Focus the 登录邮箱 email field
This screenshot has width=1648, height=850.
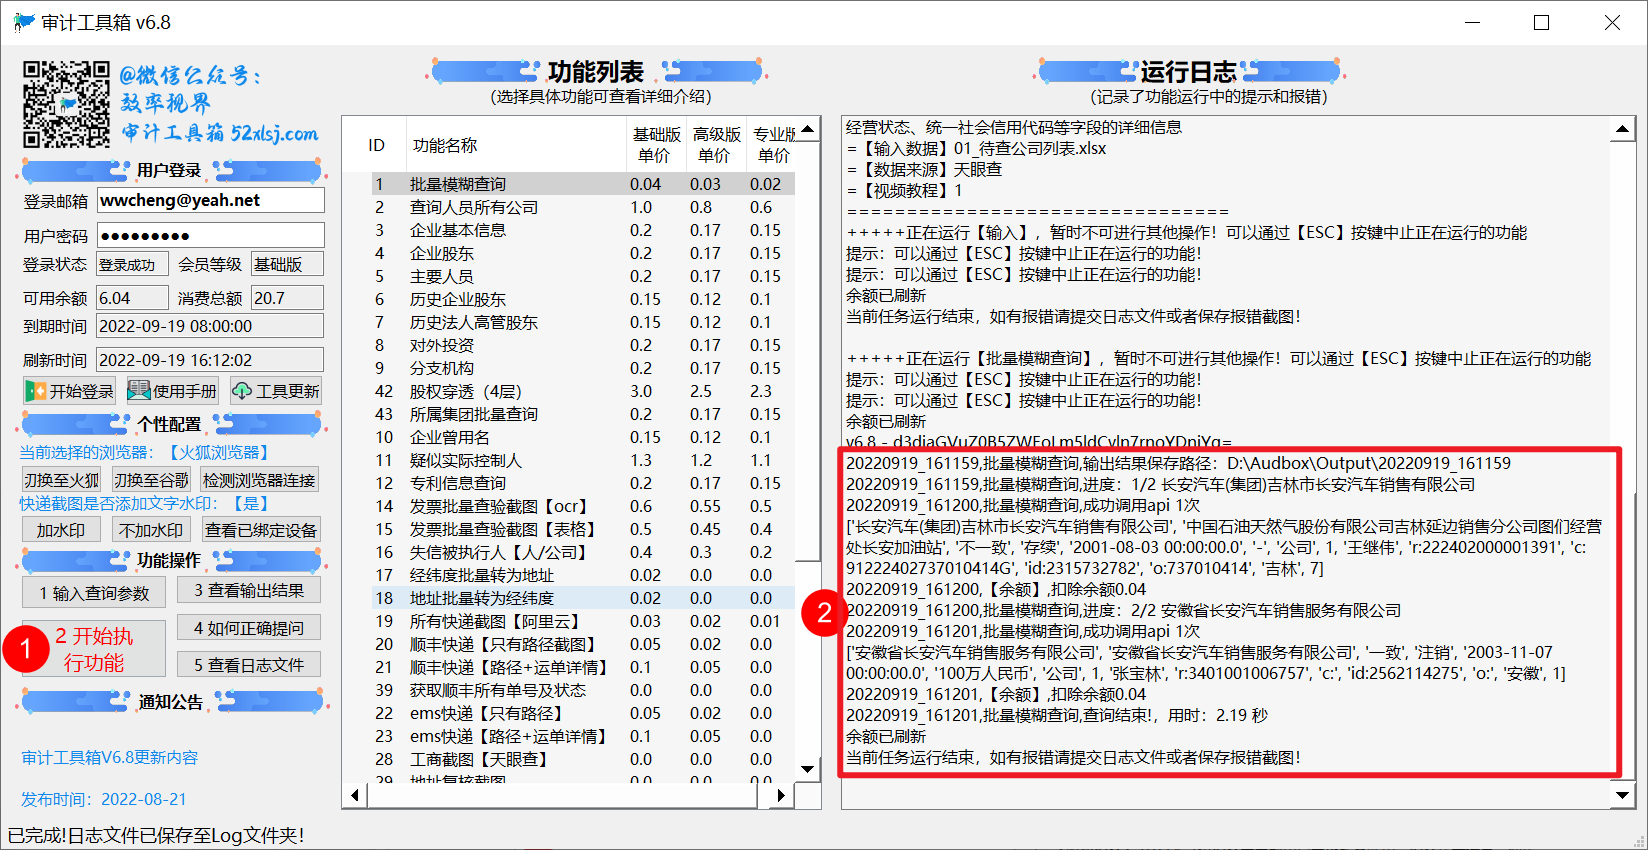coord(210,200)
